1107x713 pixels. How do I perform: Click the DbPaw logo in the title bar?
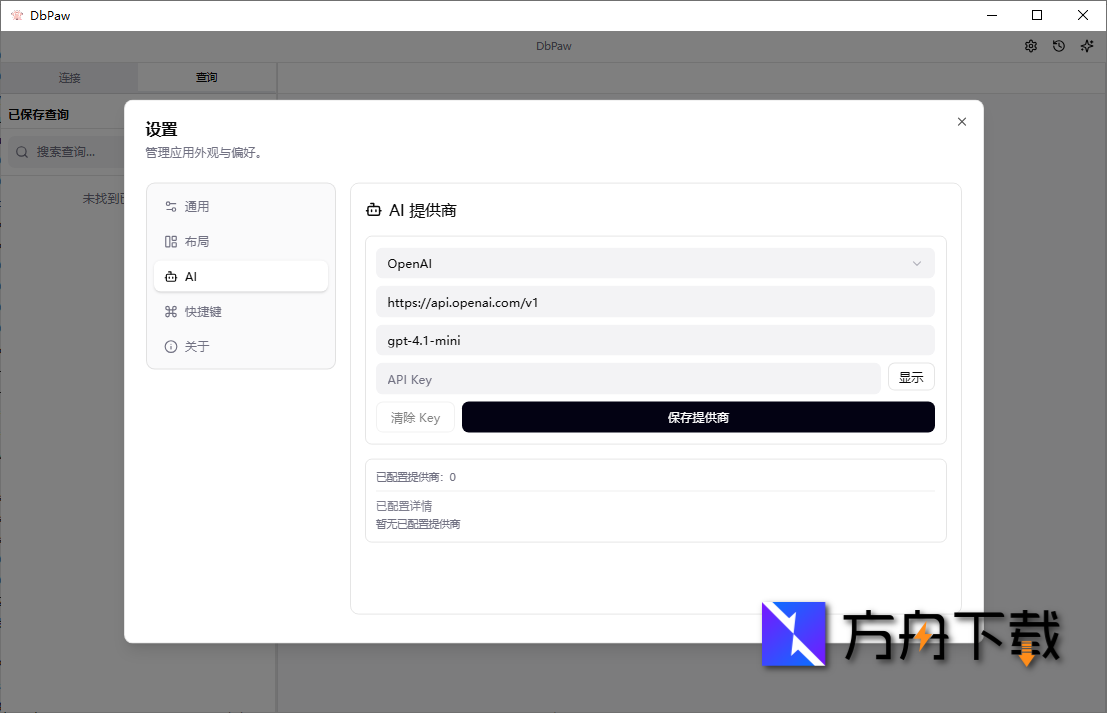[x=16, y=15]
